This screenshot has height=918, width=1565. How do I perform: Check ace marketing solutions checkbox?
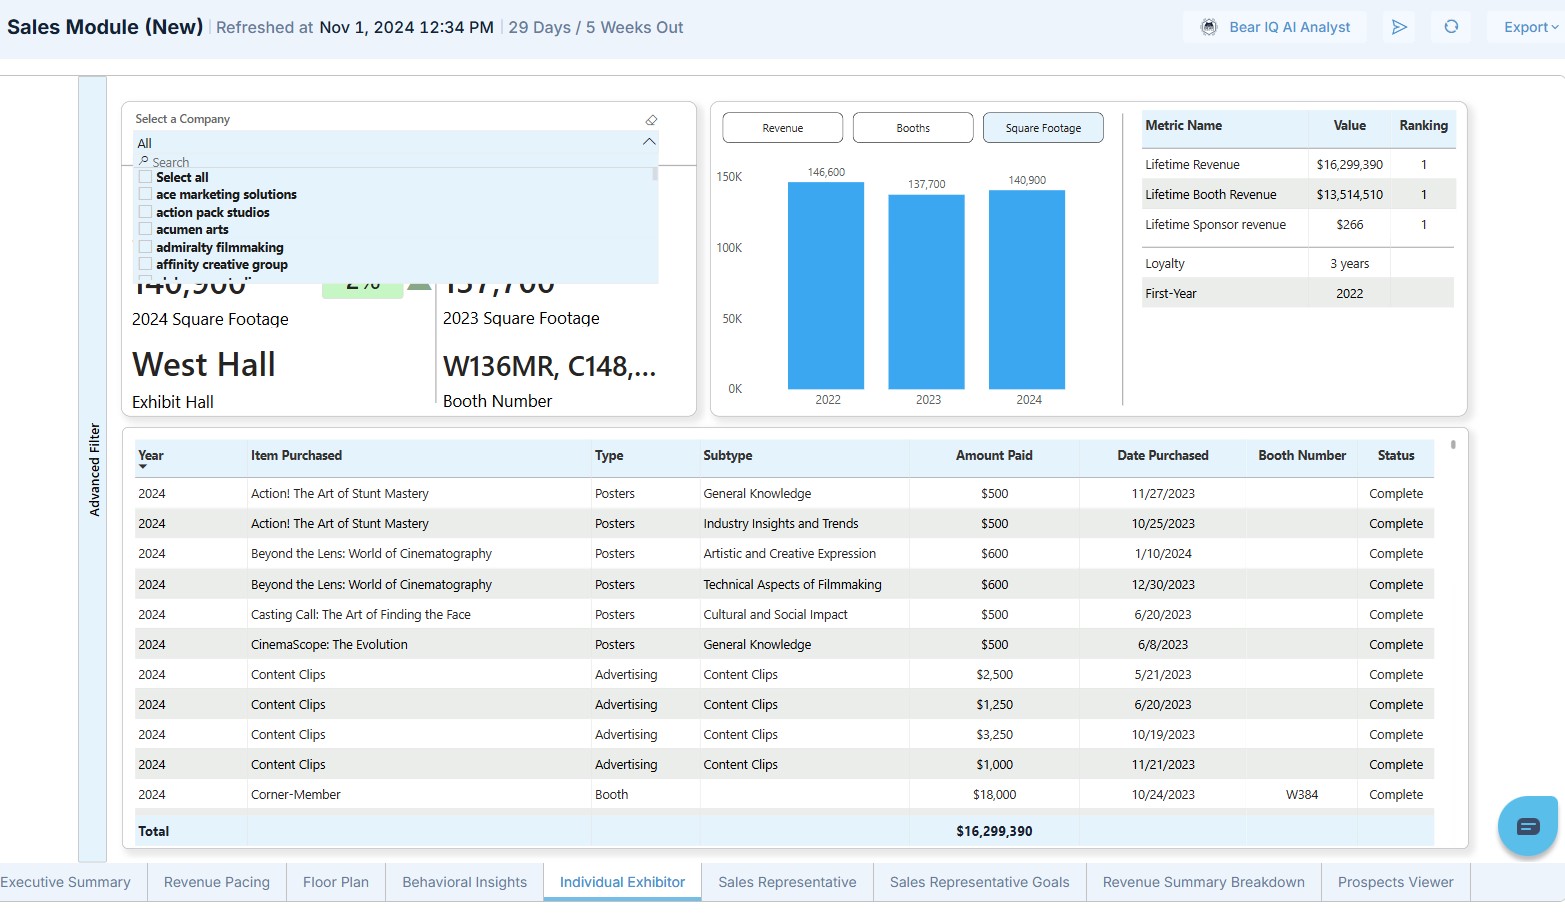[x=145, y=194]
